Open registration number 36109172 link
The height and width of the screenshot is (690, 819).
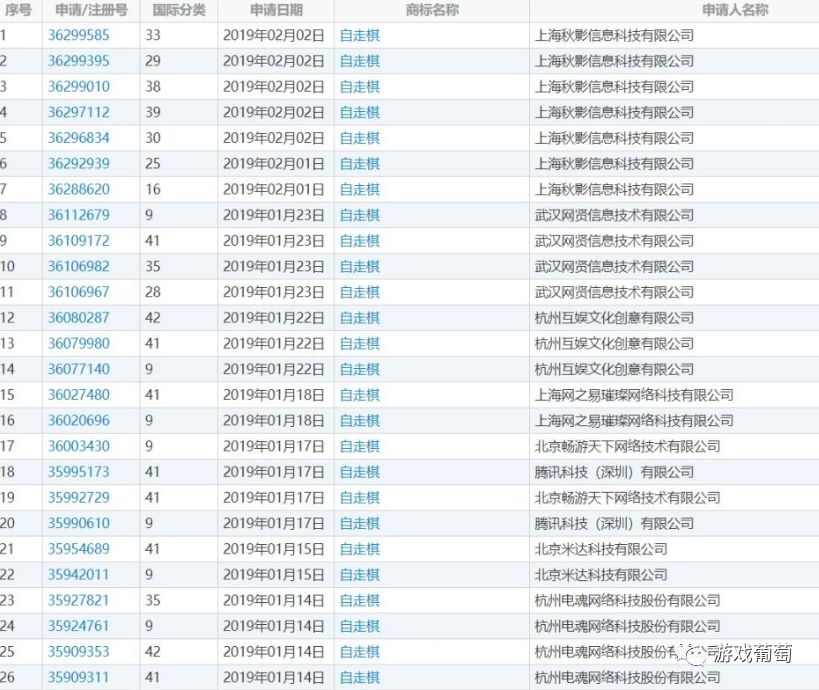tap(79, 241)
